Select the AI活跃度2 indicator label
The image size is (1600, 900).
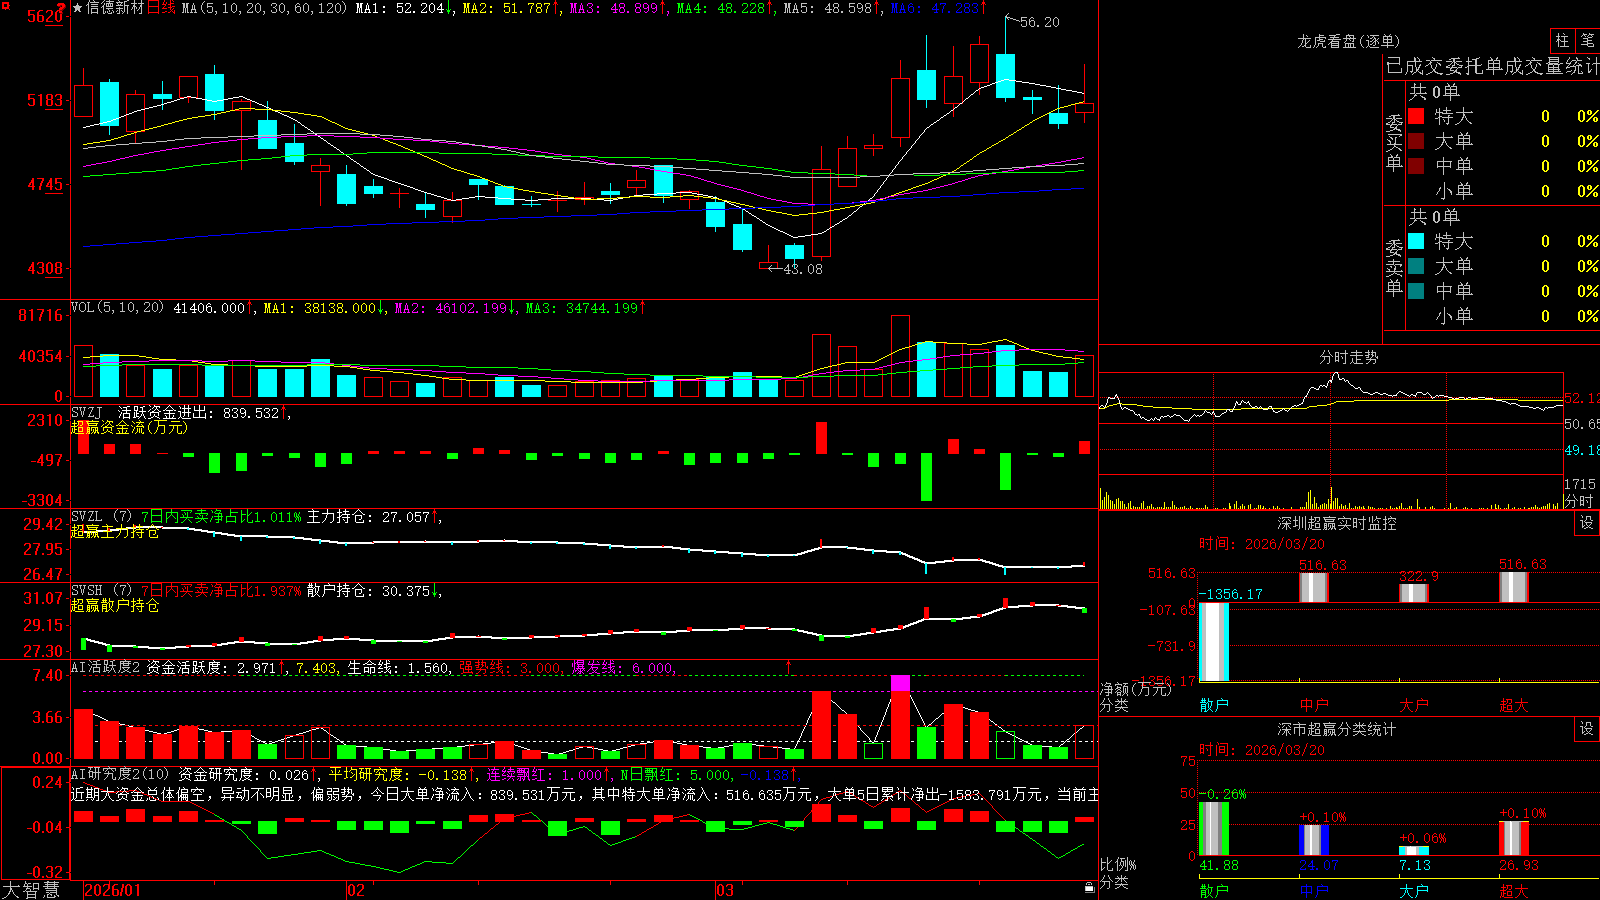[x=106, y=667]
